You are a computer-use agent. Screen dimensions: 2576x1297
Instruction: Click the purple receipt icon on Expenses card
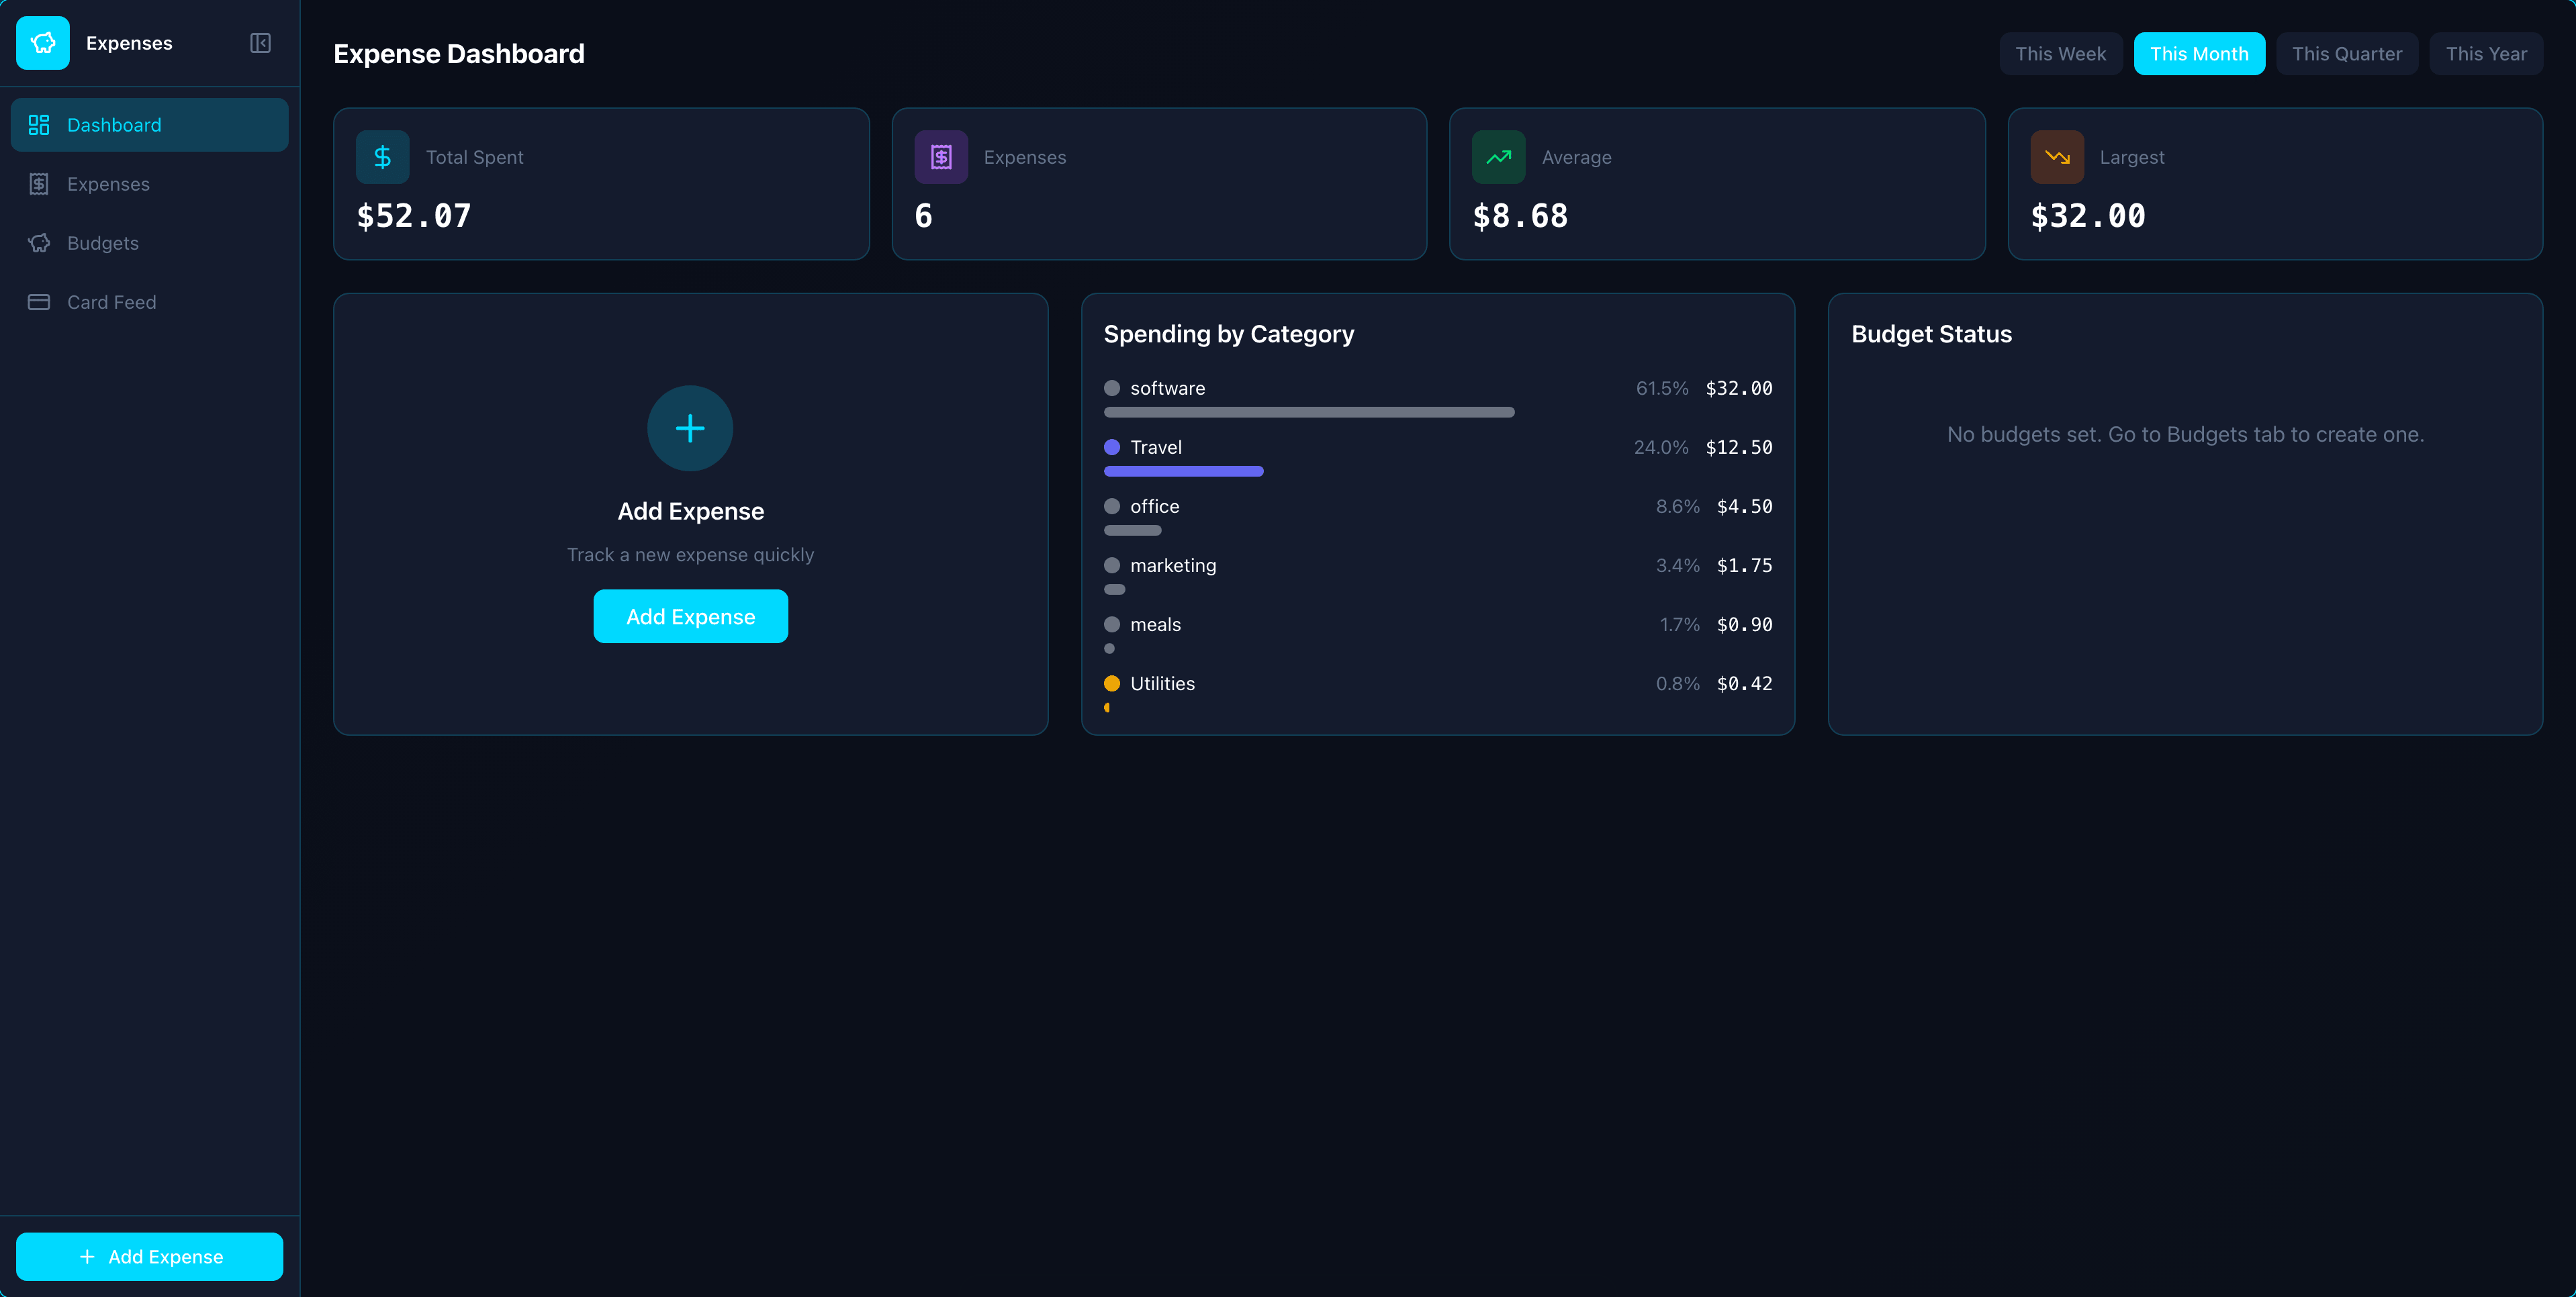[x=941, y=157]
